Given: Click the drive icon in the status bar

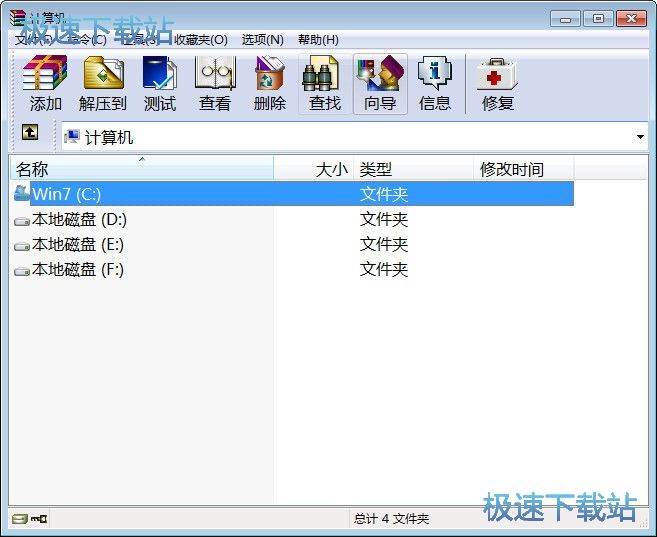Looking at the screenshot, I should (x=19, y=518).
